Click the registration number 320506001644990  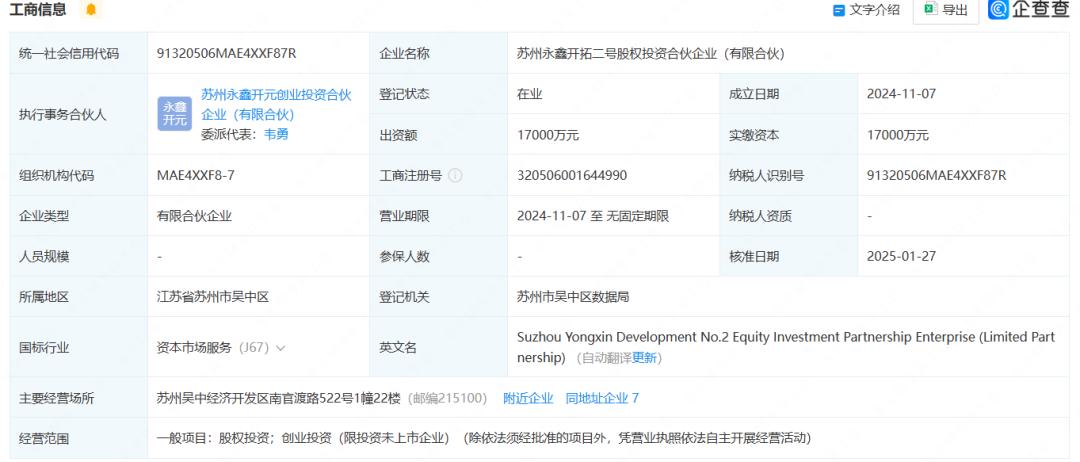[572, 175]
